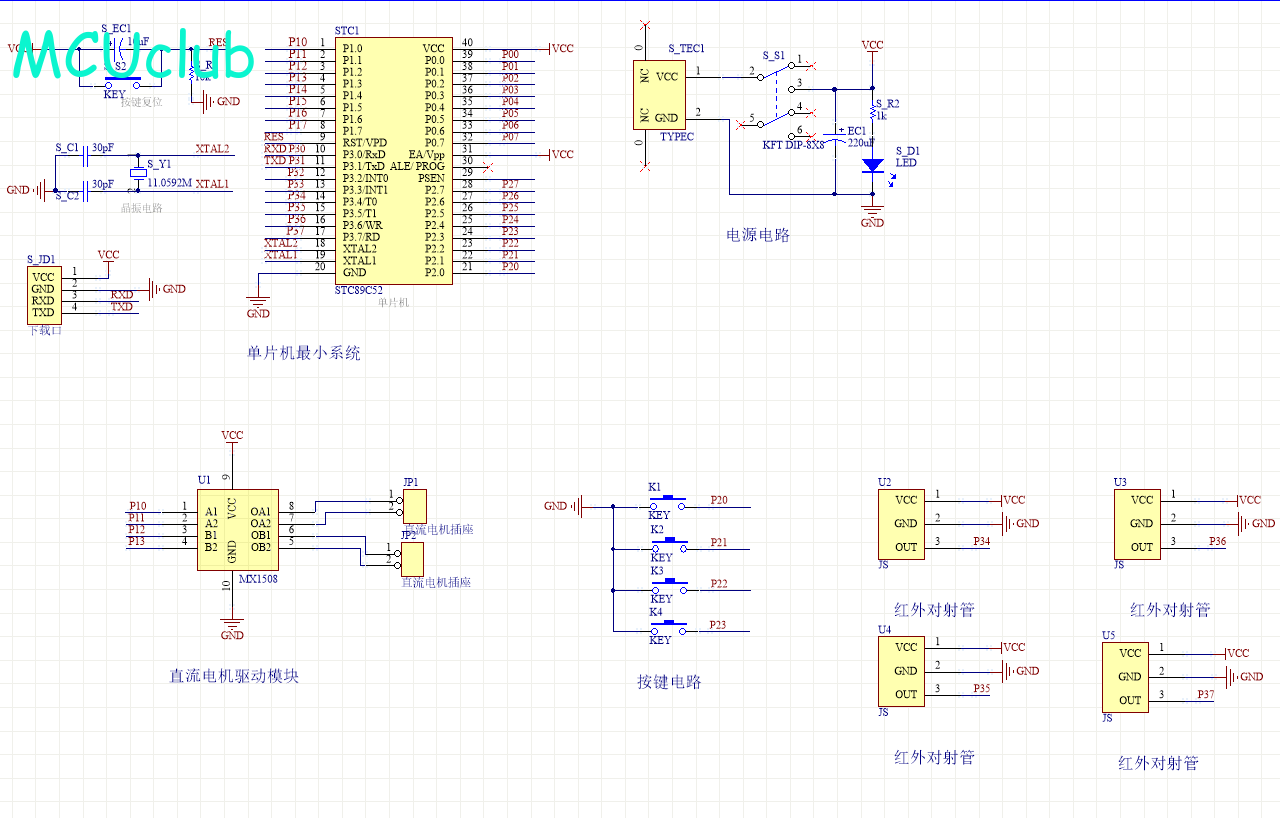
Task: Select the 直流电机驱动模块 caption text
Action: tap(234, 676)
